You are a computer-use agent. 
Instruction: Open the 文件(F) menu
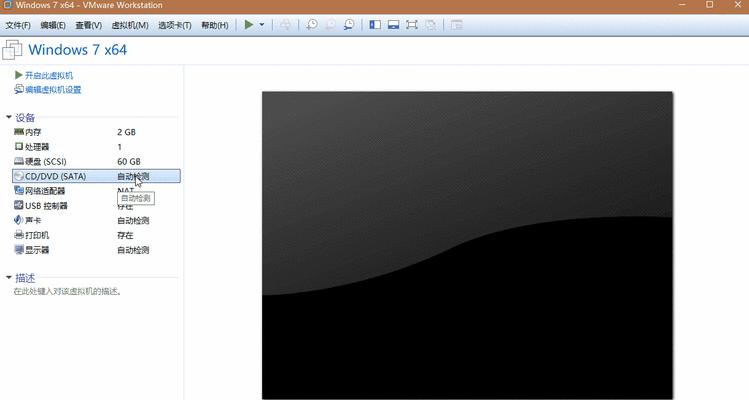(x=18, y=25)
